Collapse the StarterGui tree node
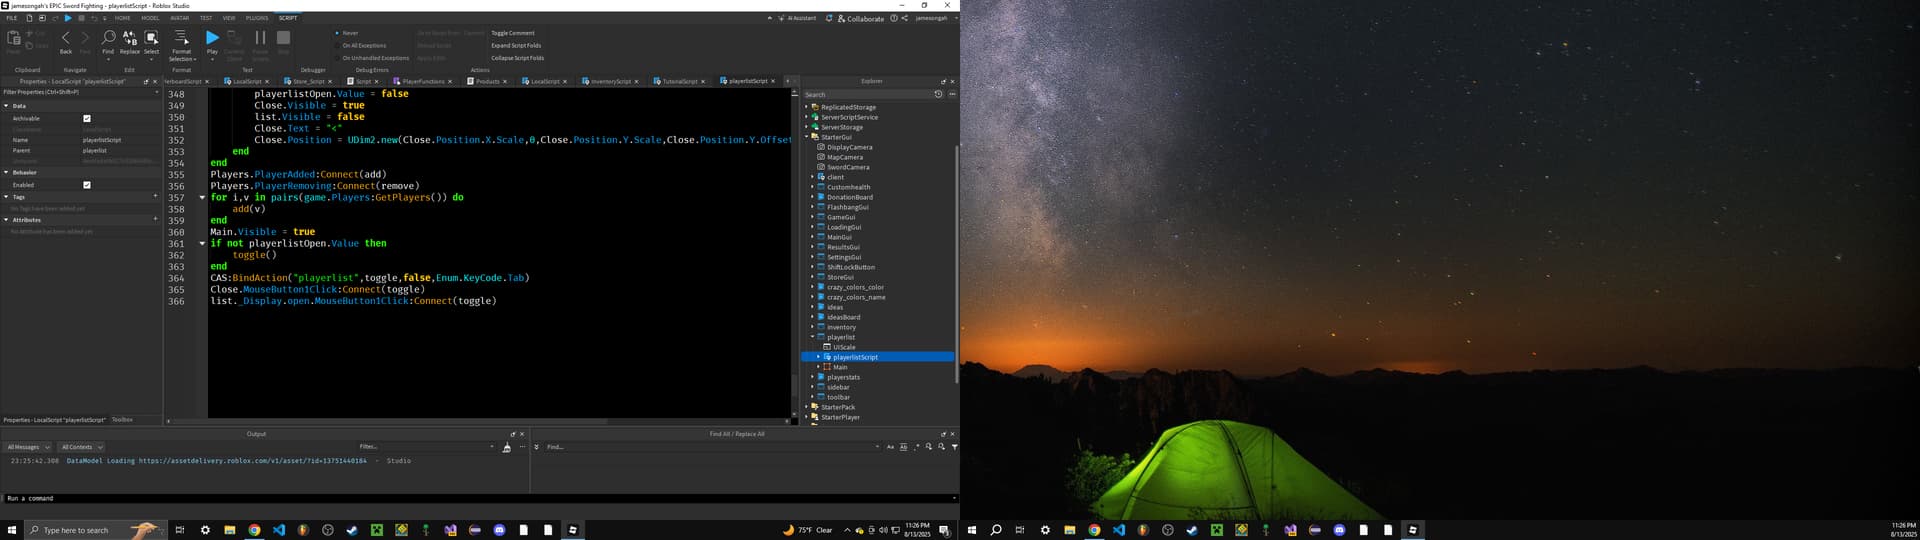This screenshot has width=1920, height=540. click(x=807, y=137)
